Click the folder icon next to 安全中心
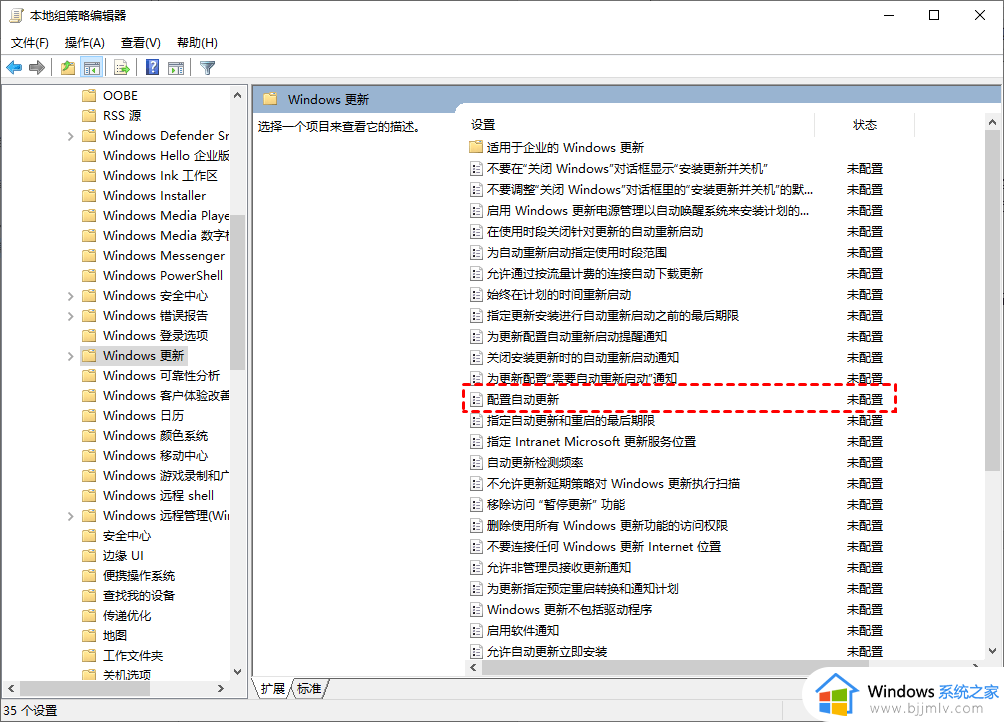This screenshot has height=722, width=1004. coord(90,535)
